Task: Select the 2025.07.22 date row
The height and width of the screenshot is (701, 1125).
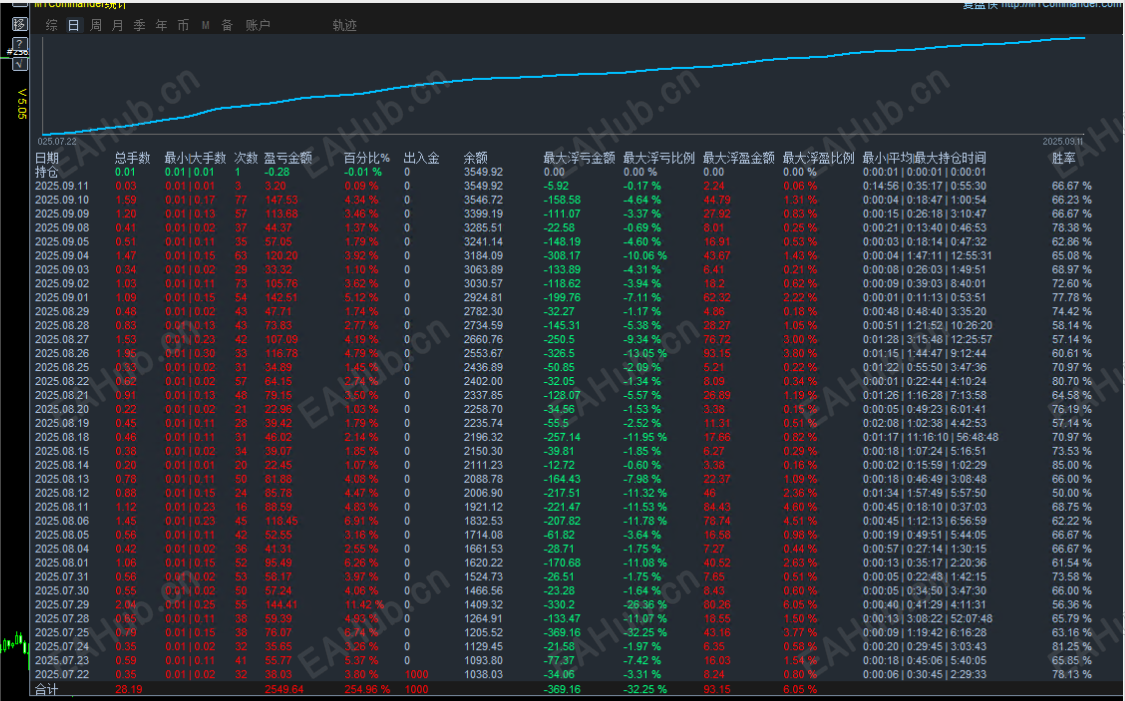Action: (x=563, y=674)
